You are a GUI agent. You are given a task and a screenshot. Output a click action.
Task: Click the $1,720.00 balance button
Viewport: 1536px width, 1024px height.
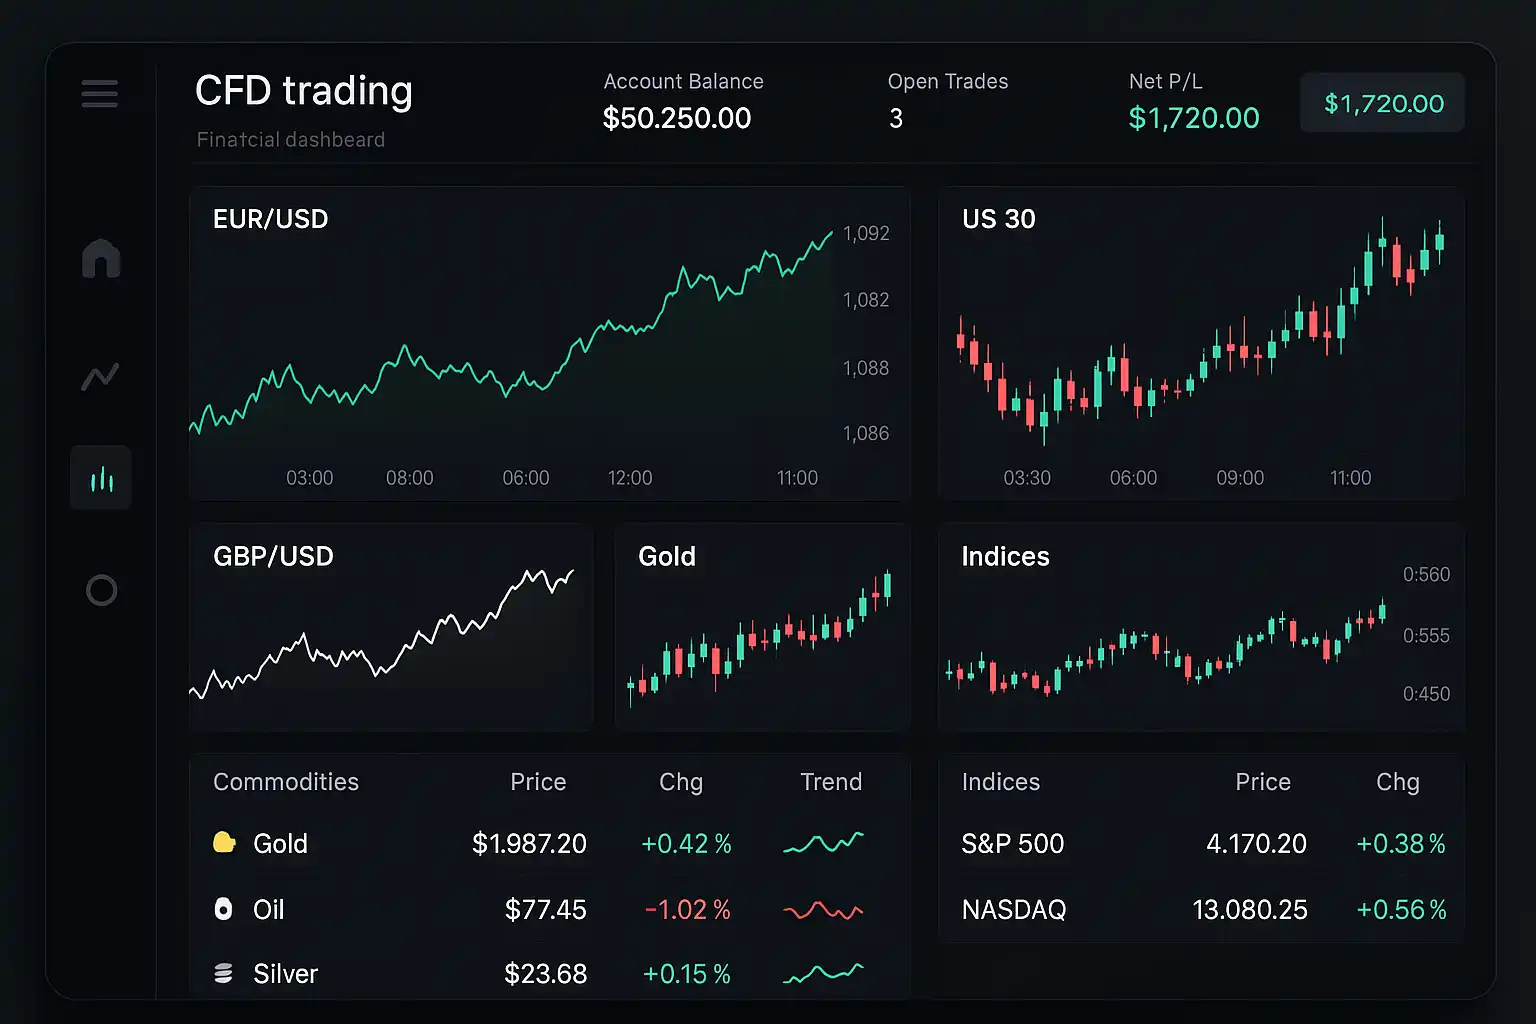tap(1382, 102)
